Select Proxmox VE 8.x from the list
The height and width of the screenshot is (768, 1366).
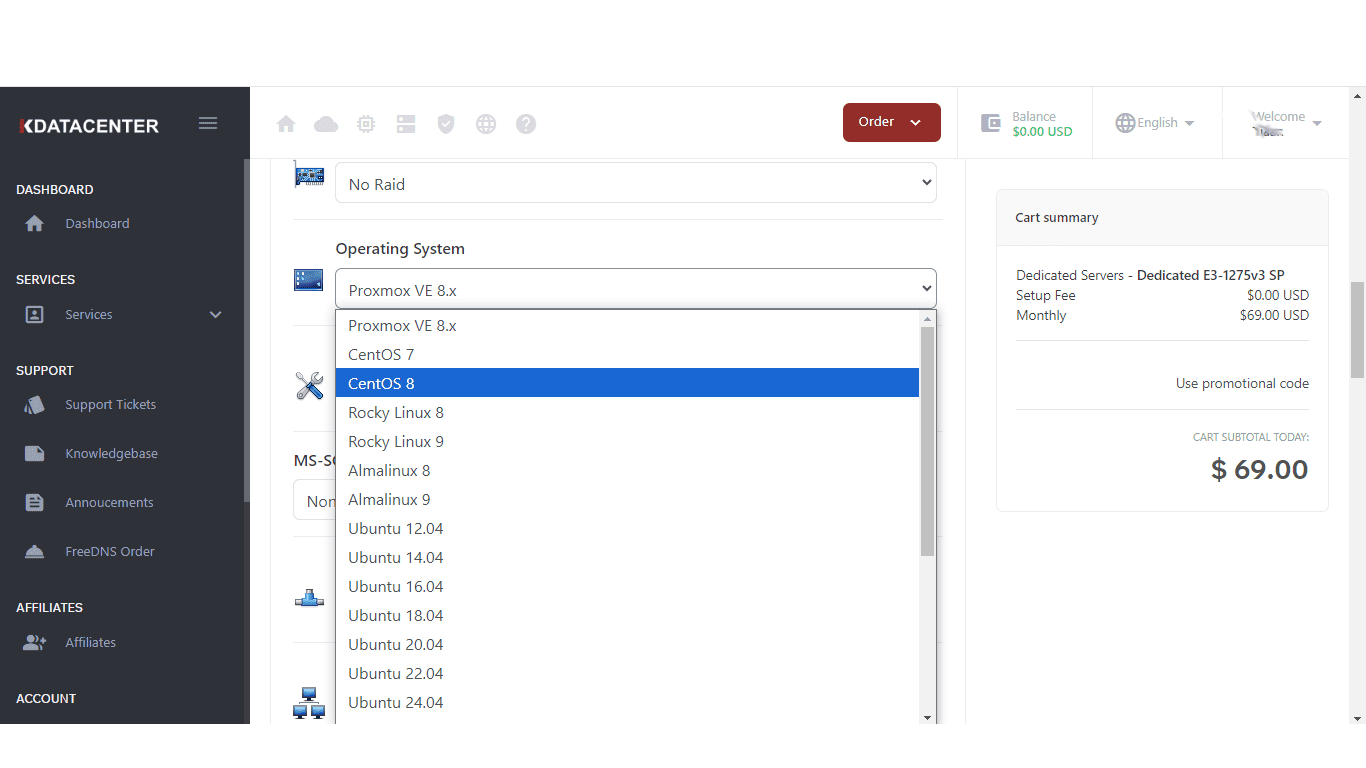tap(627, 326)
